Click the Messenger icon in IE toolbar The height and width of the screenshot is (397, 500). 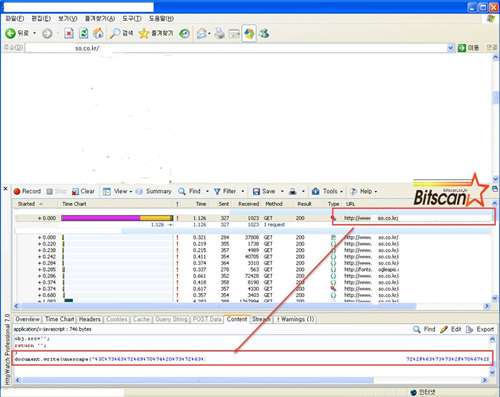tap(264, 33)
